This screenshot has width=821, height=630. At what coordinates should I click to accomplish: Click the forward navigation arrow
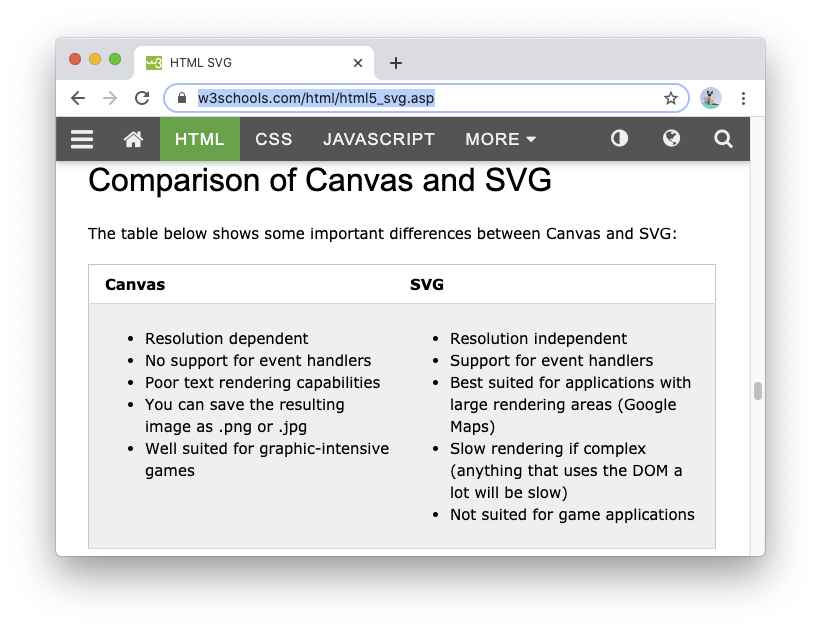(110, 98)
